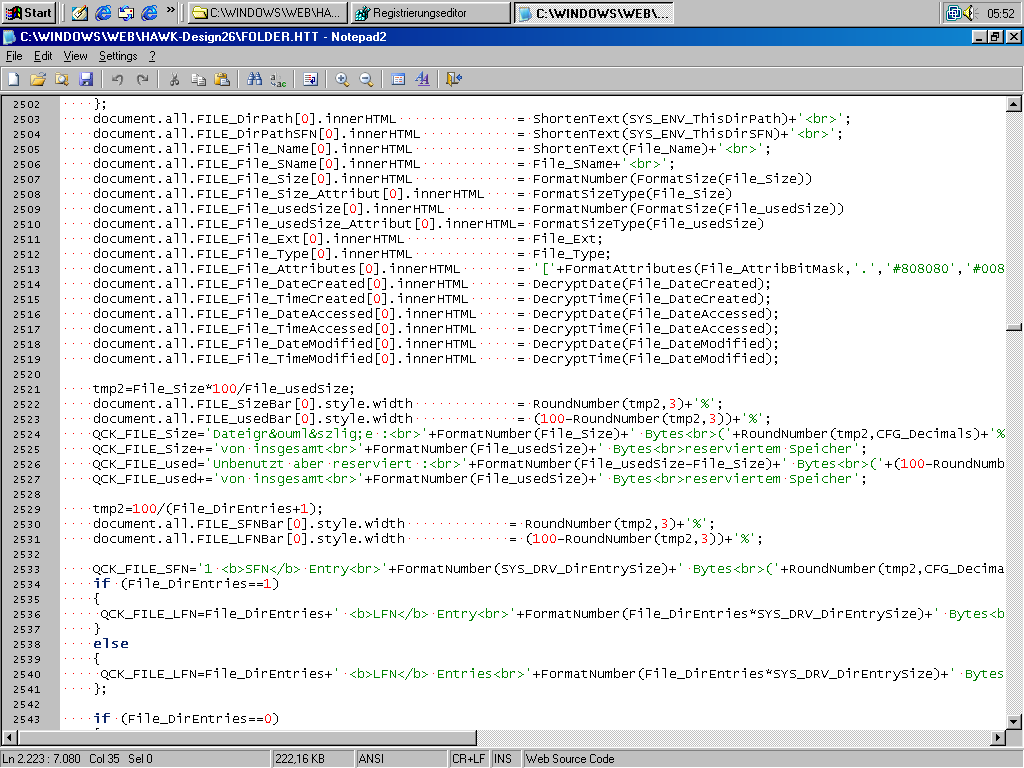
Task: Open the syntax scheme selection icon
Action: [x=398, y=79]
